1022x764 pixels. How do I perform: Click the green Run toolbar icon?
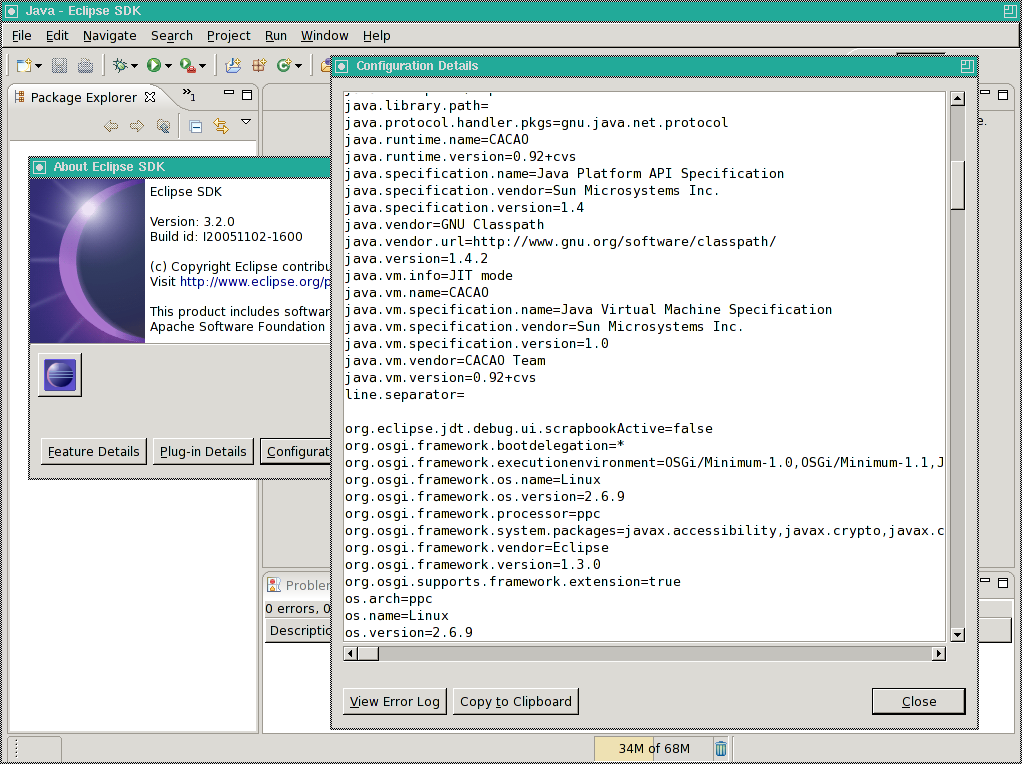pyautogui.click(x=154, y=65)
